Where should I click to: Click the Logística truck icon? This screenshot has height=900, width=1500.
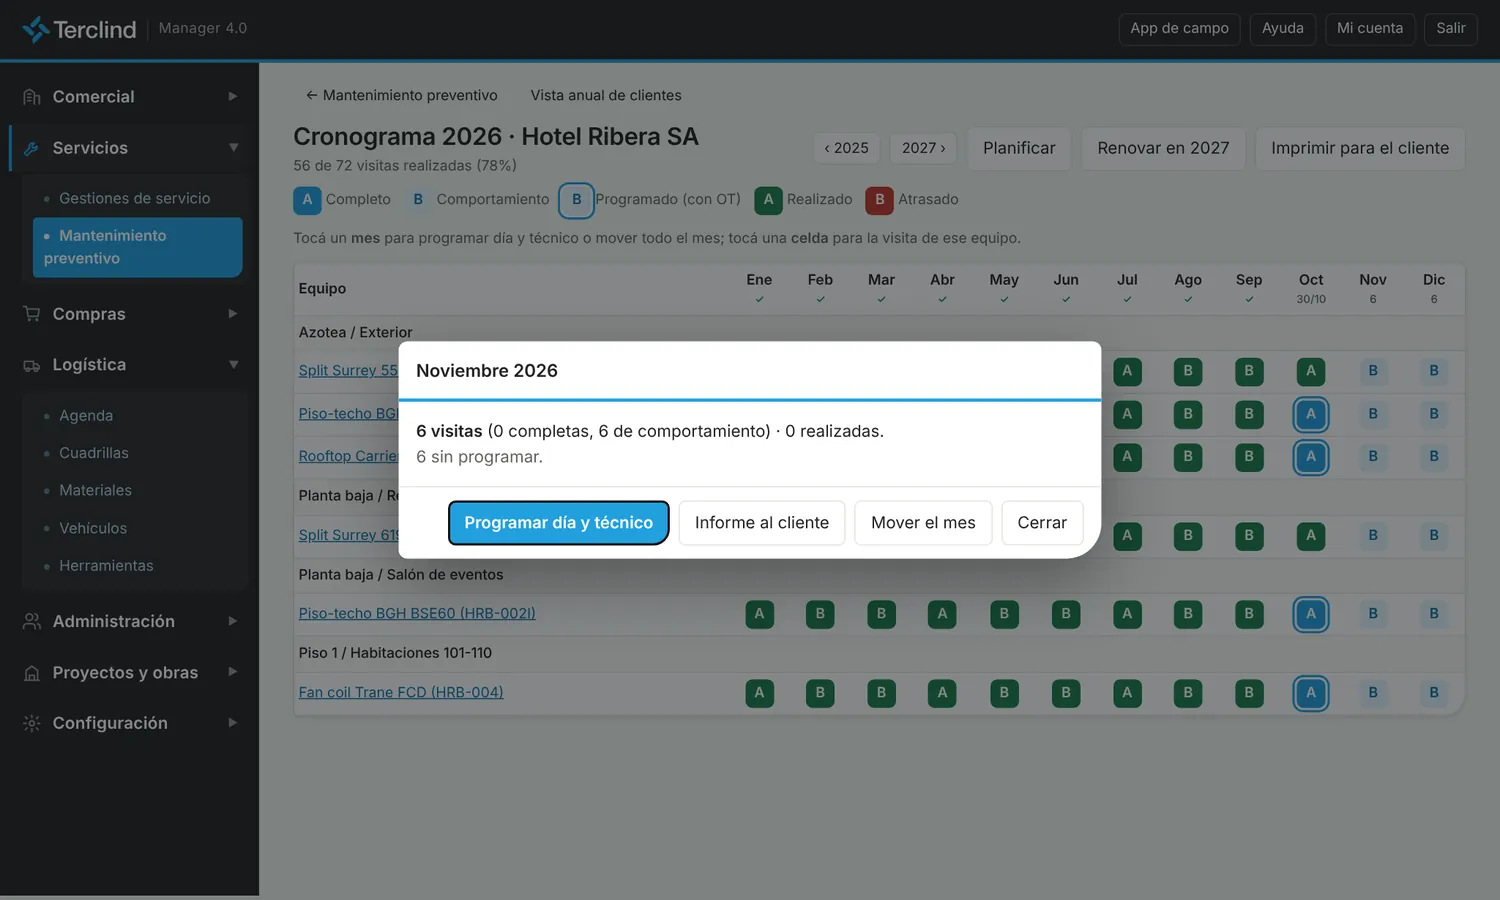(x=32, y=365)
